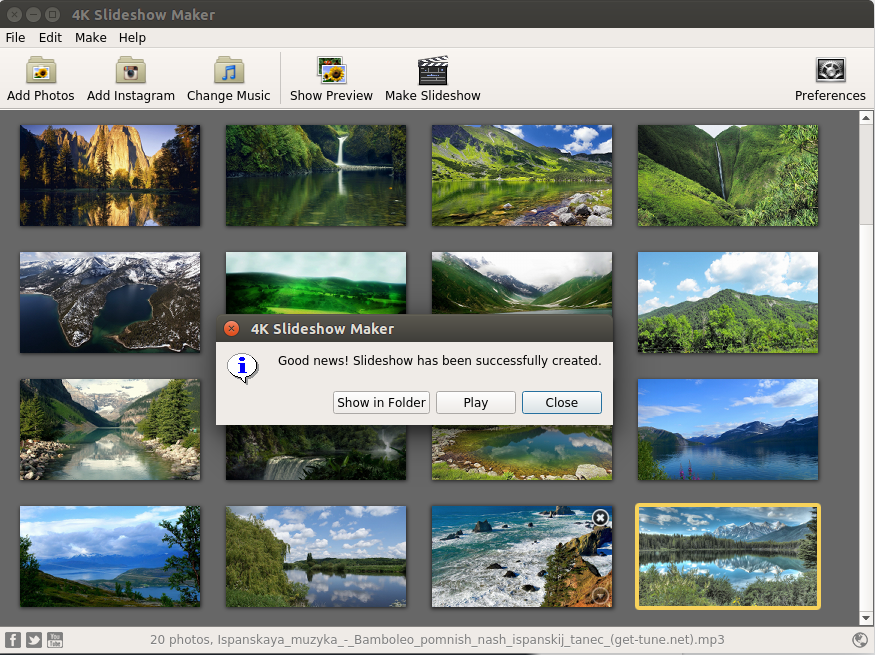This screenshot has width=875, height=655.
Task: Select the rocky mountain lake with clouds photo
Action: coord(522,175)
